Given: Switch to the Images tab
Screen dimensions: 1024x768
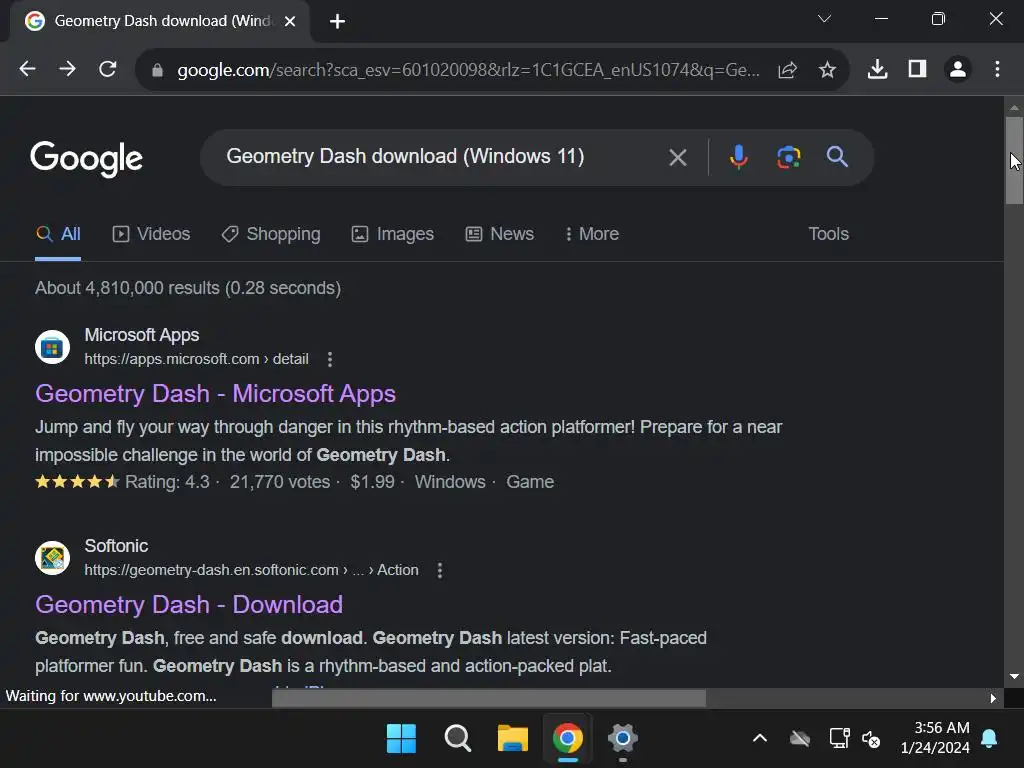Looking at the screenshot, I should pyautogui.click(x=392, y=234).
